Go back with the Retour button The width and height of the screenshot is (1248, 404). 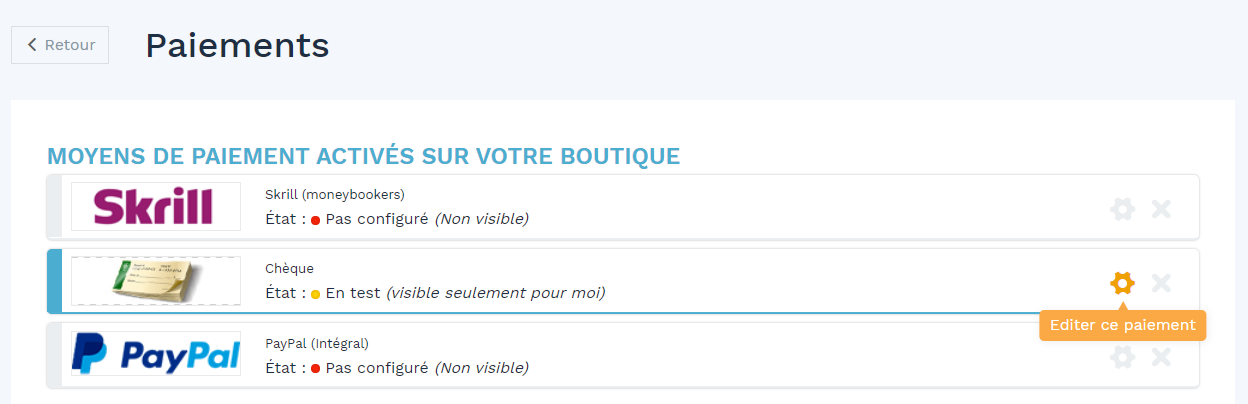[x=60, y=44]
